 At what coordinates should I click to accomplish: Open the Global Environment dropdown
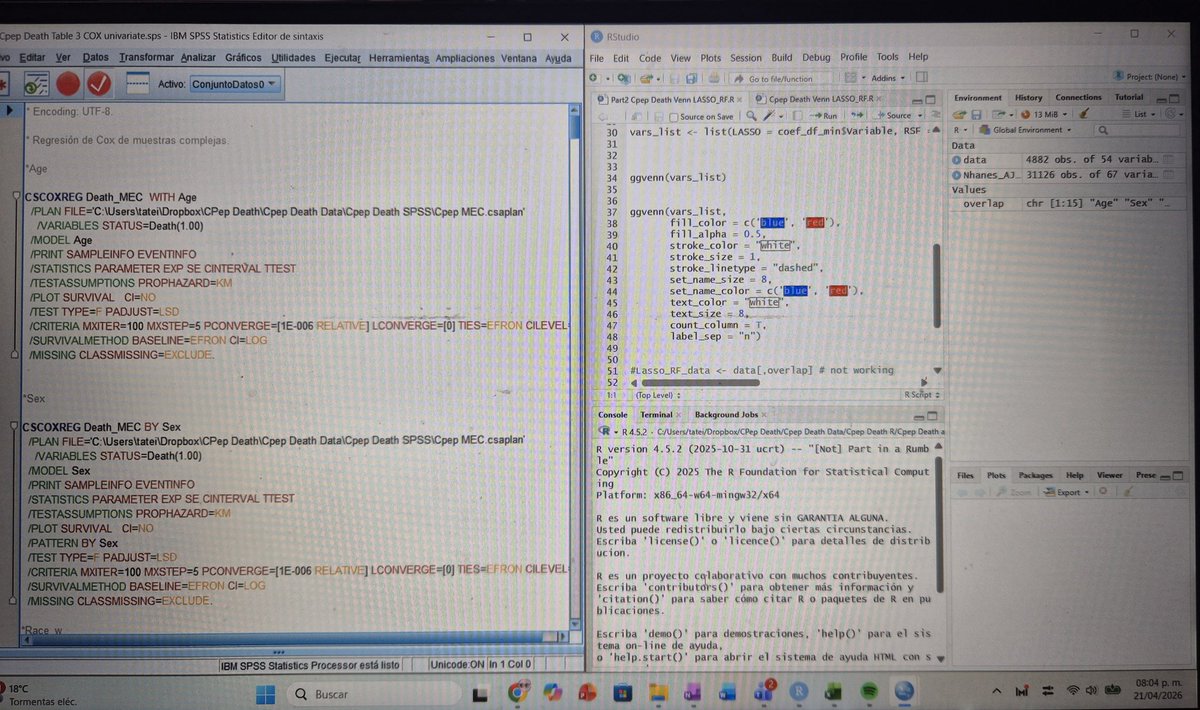coord(1027,130)
